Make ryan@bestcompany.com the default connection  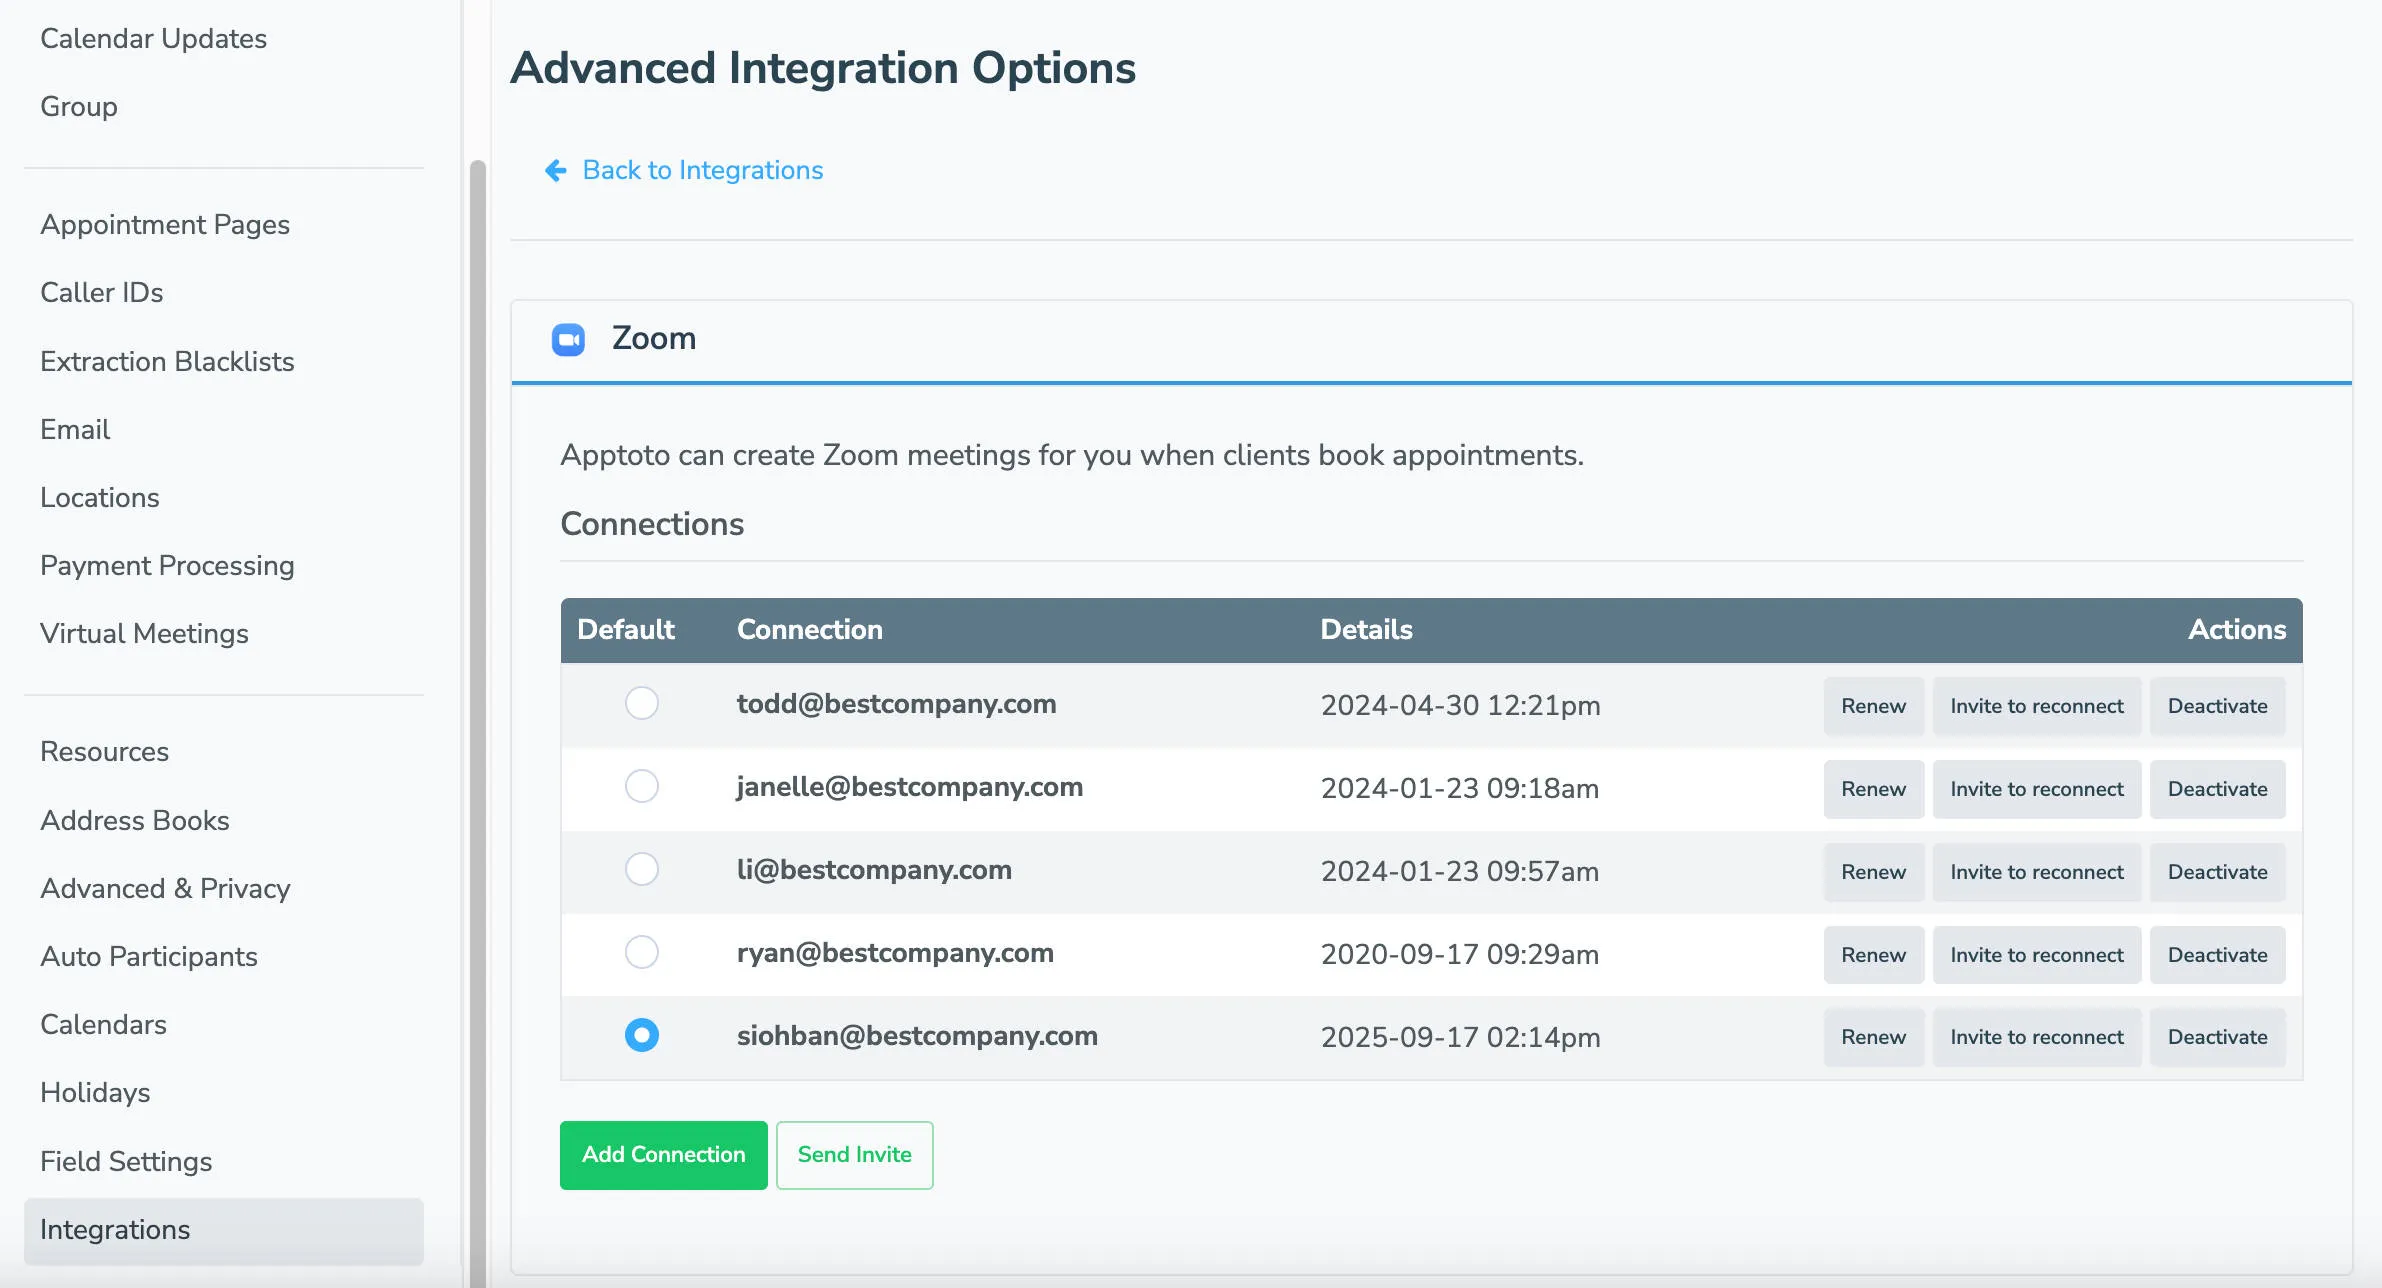click(641, 952)
